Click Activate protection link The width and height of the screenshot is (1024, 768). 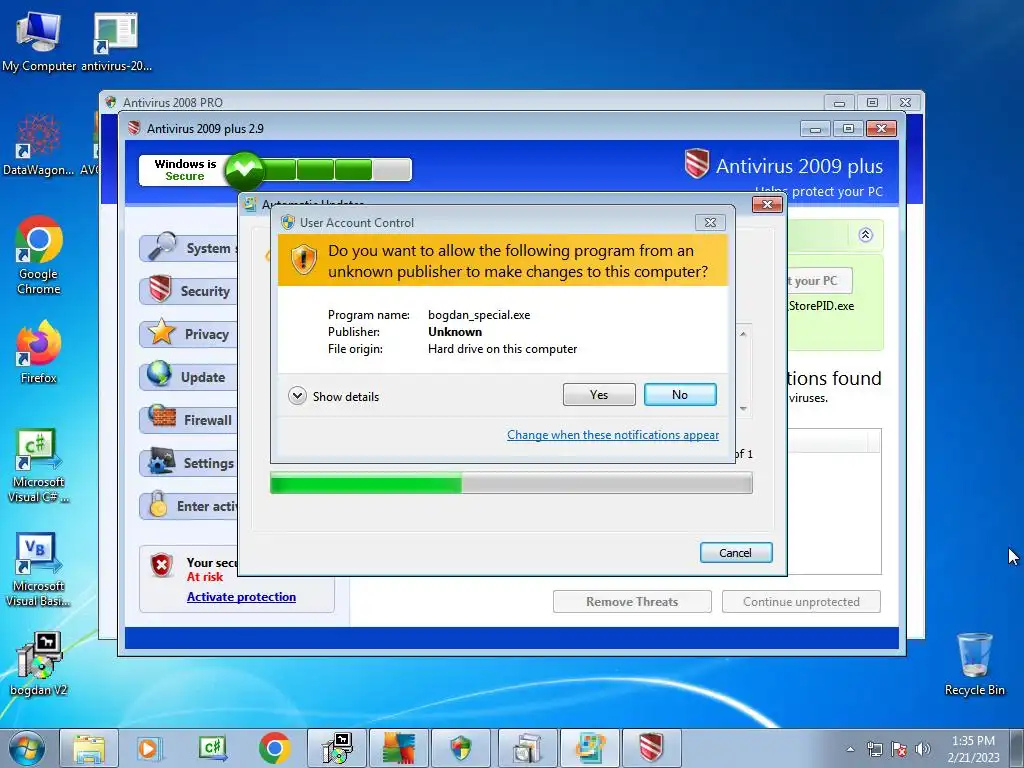click(x=241, y=597)
